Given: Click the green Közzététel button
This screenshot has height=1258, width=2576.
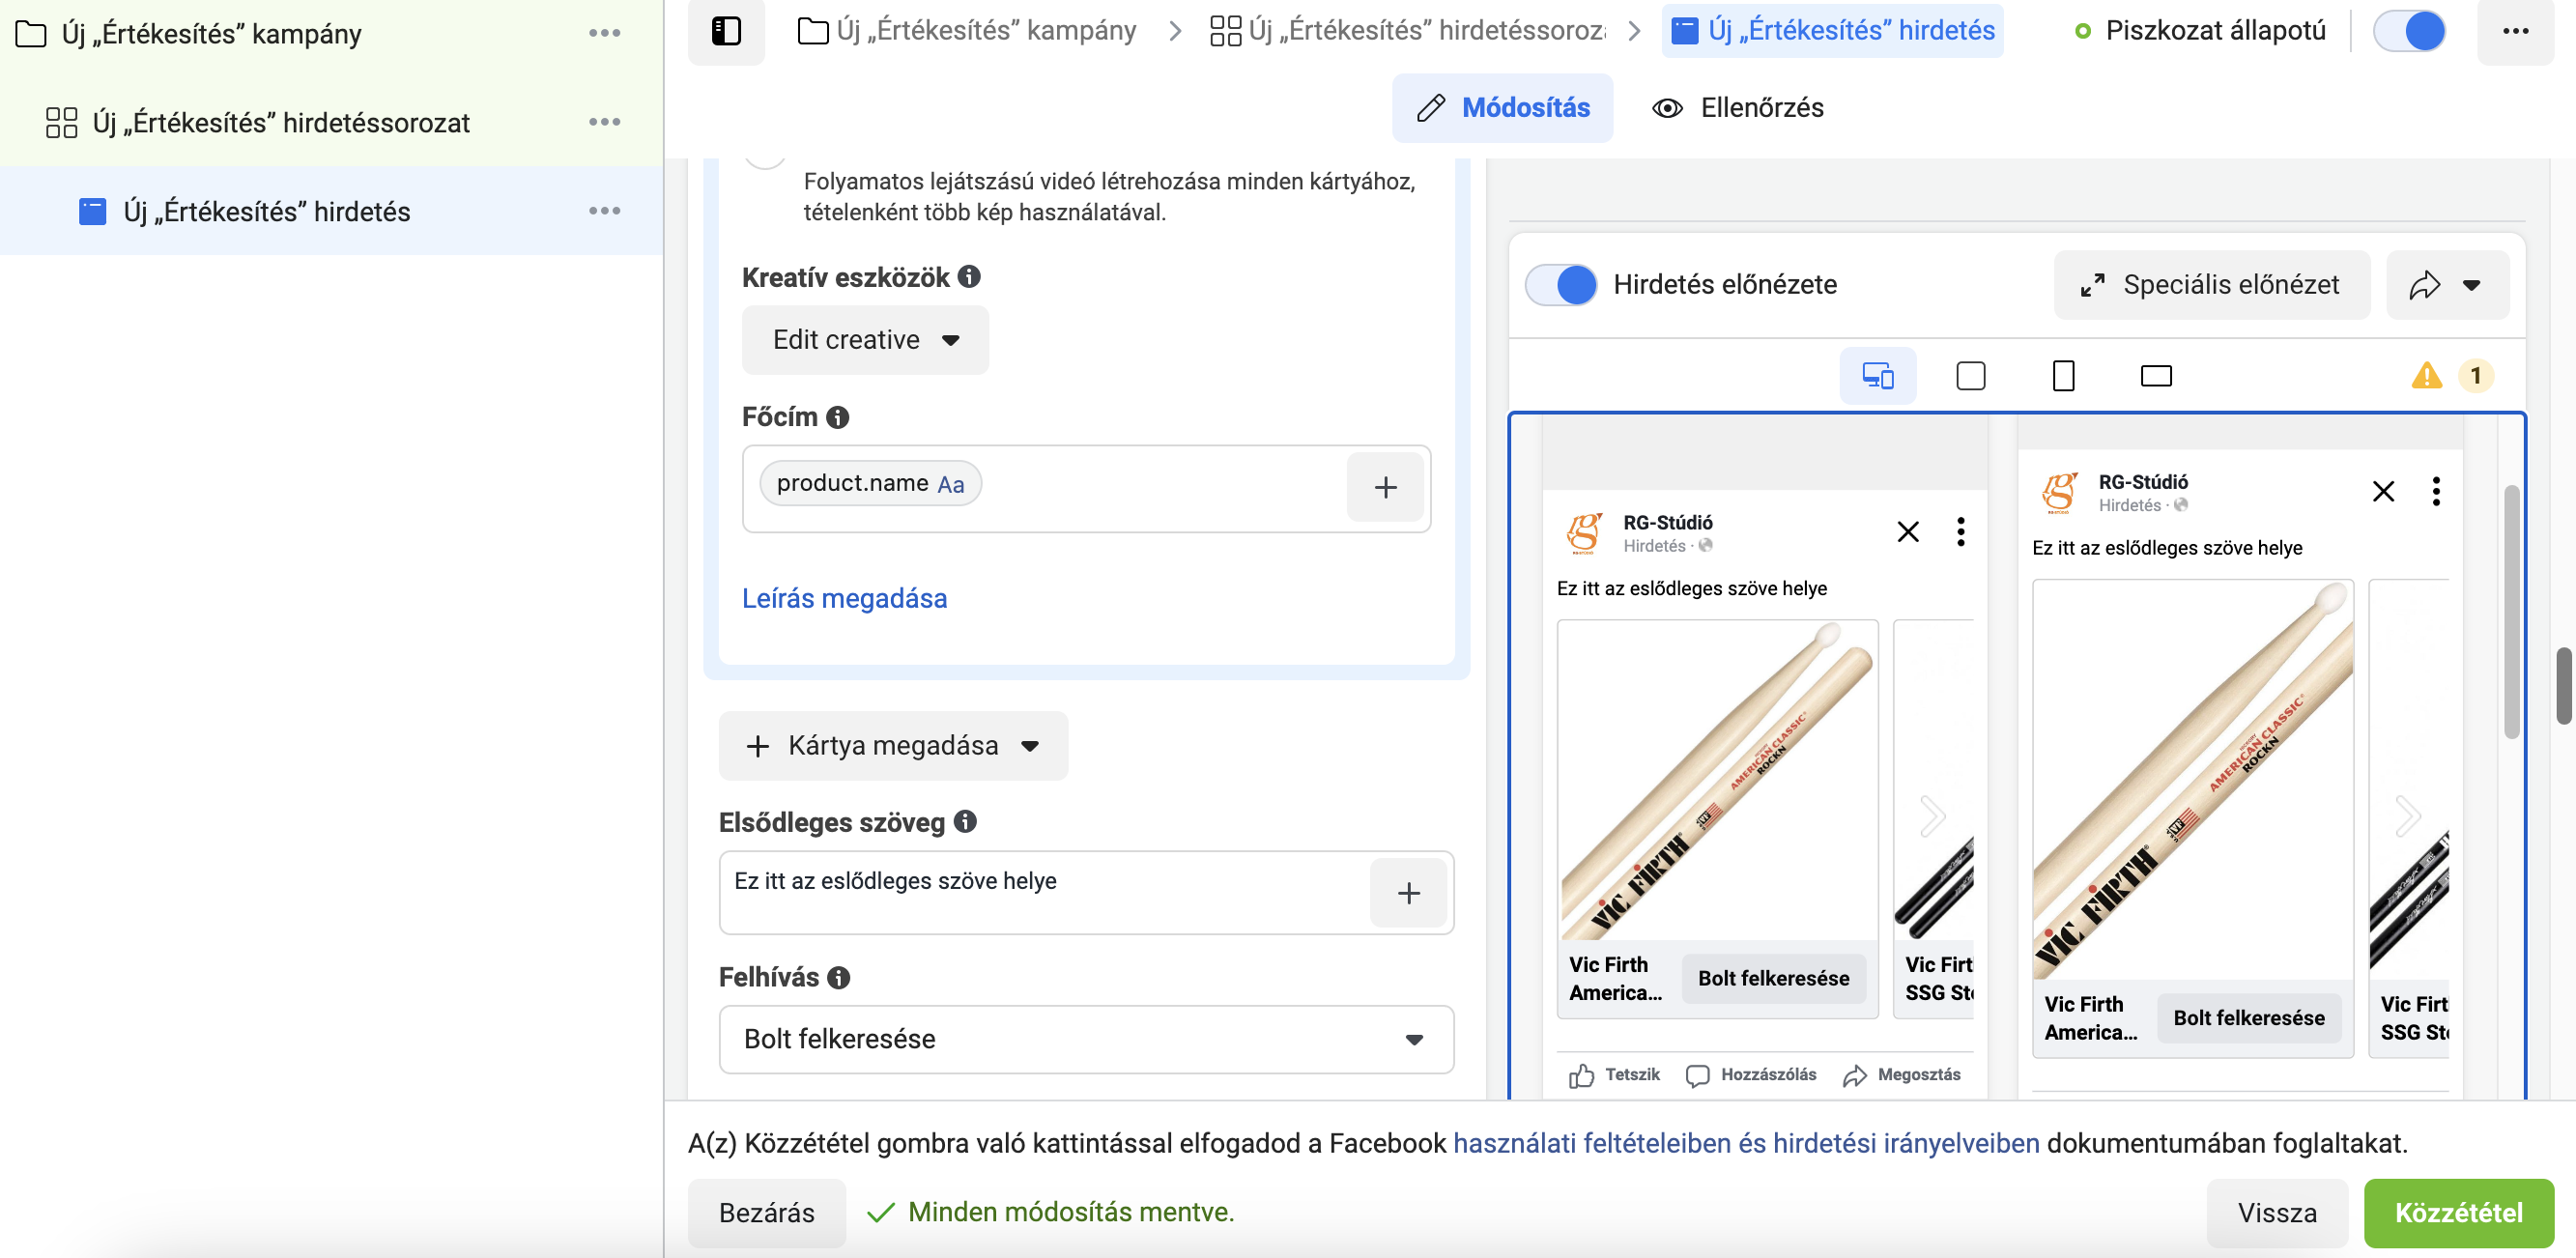Looking at the screenshot, I should [2459, 1213].
